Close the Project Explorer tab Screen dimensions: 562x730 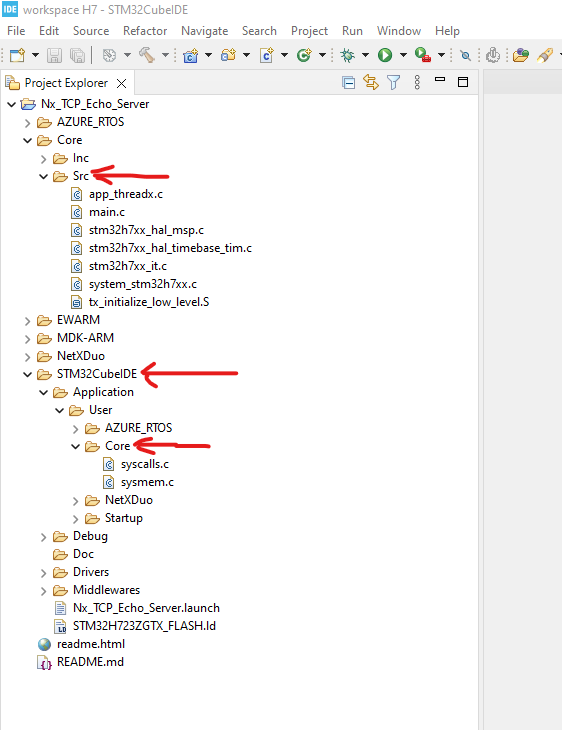point(122,83)
